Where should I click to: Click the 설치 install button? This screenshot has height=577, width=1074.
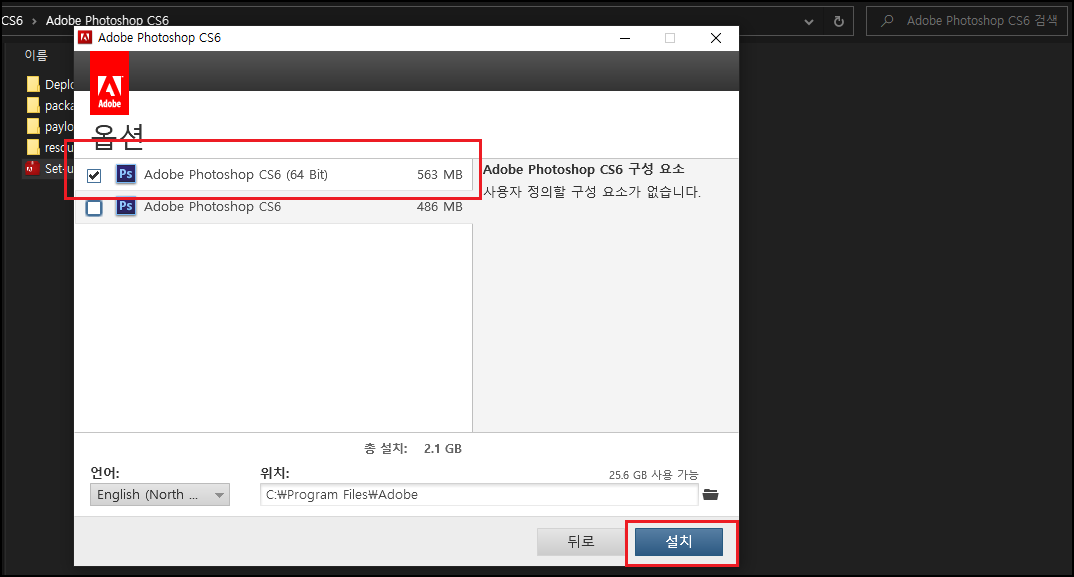[679, 542]
